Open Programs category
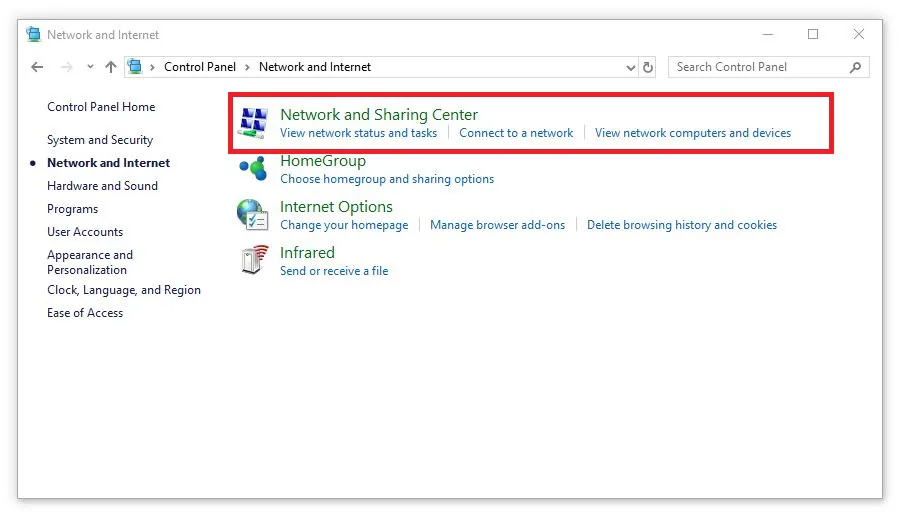Screen dimensions: 907x522 (72, 209)
